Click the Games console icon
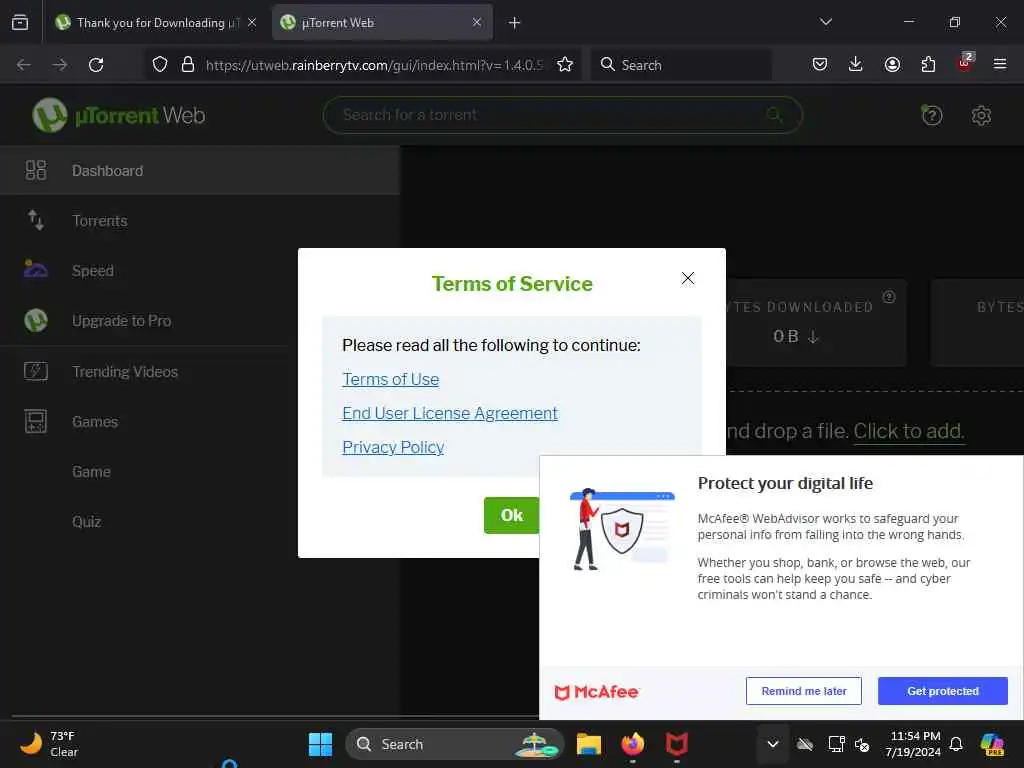1024x768 pixels. [36, 421]
